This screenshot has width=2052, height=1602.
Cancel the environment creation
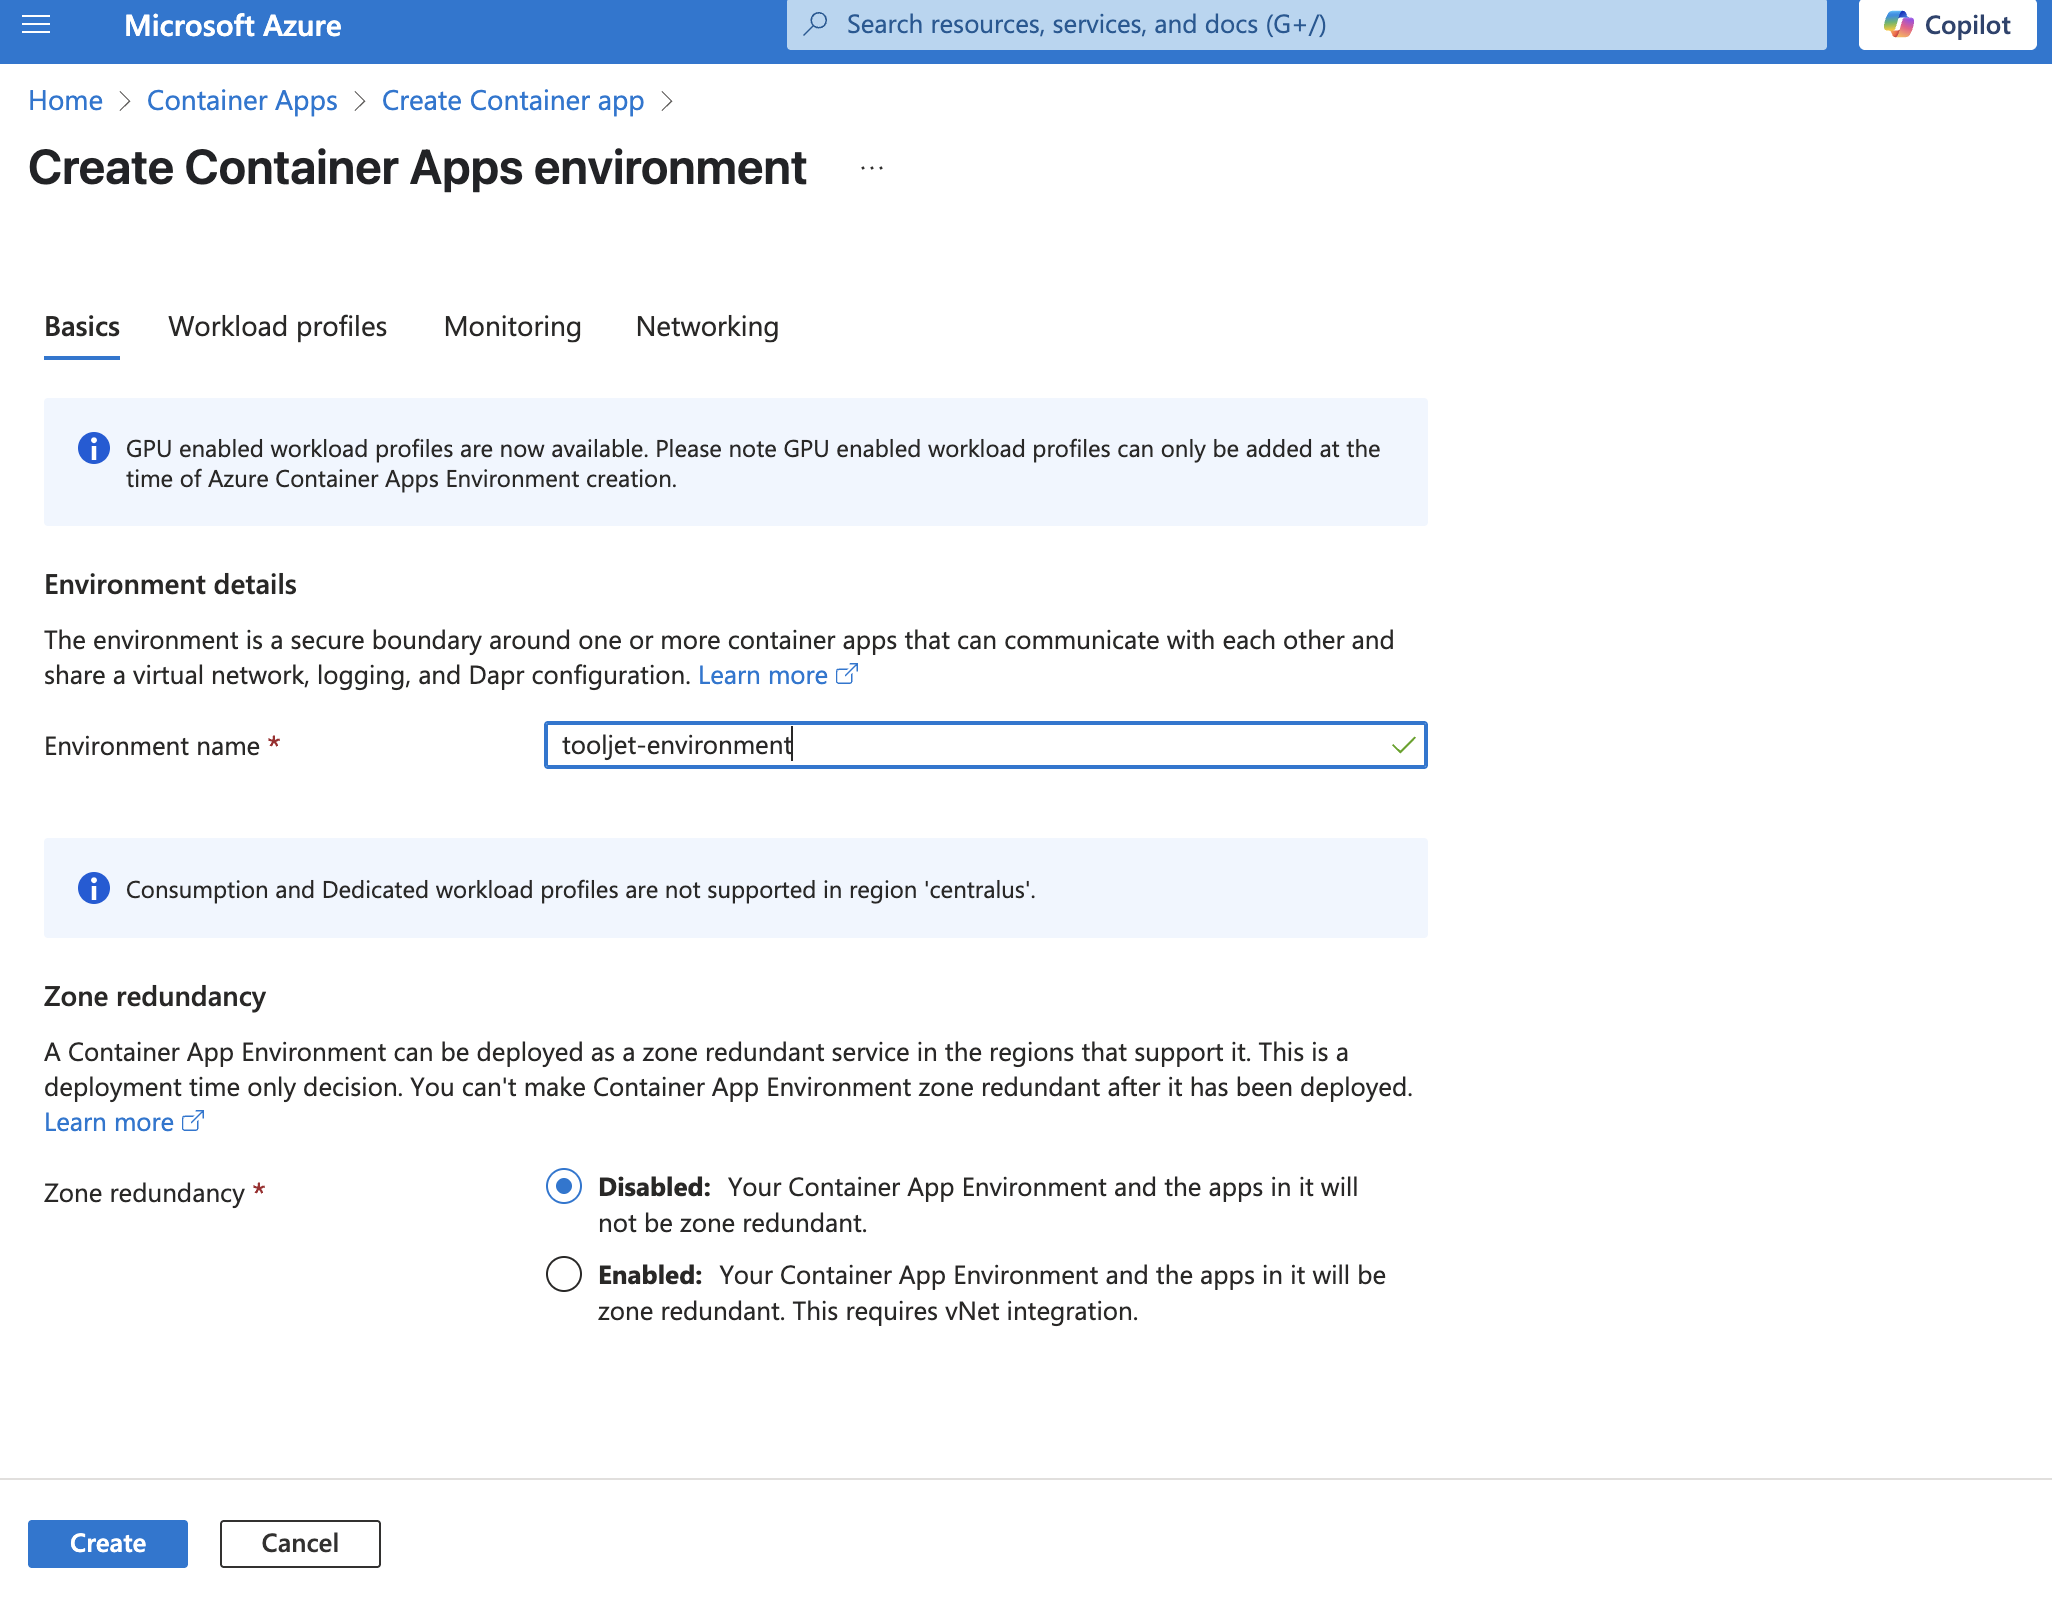(x=299, y=1542)
